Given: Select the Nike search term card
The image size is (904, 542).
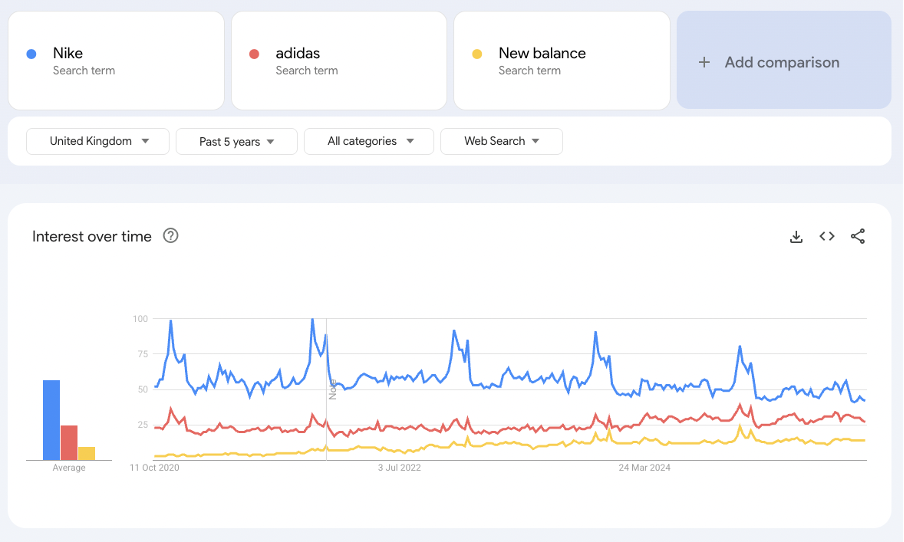Looking at the screenshot, I should click(x=116, y=61).
